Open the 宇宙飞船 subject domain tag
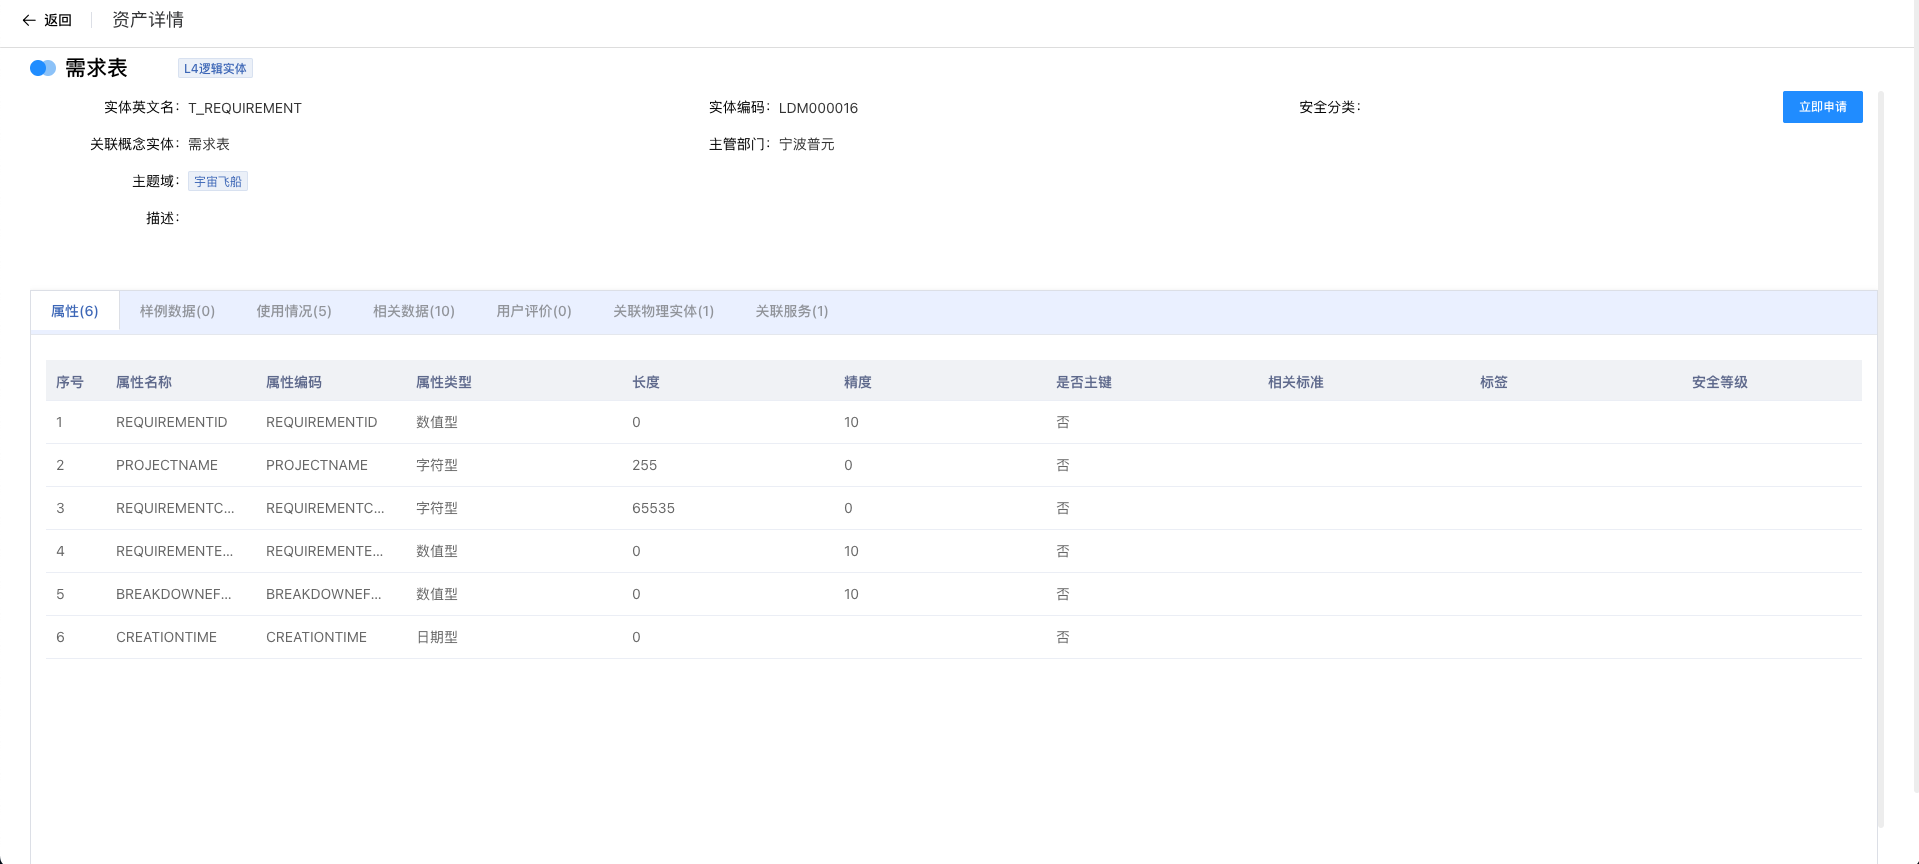The image size is (1919, 864). point(218,181)
